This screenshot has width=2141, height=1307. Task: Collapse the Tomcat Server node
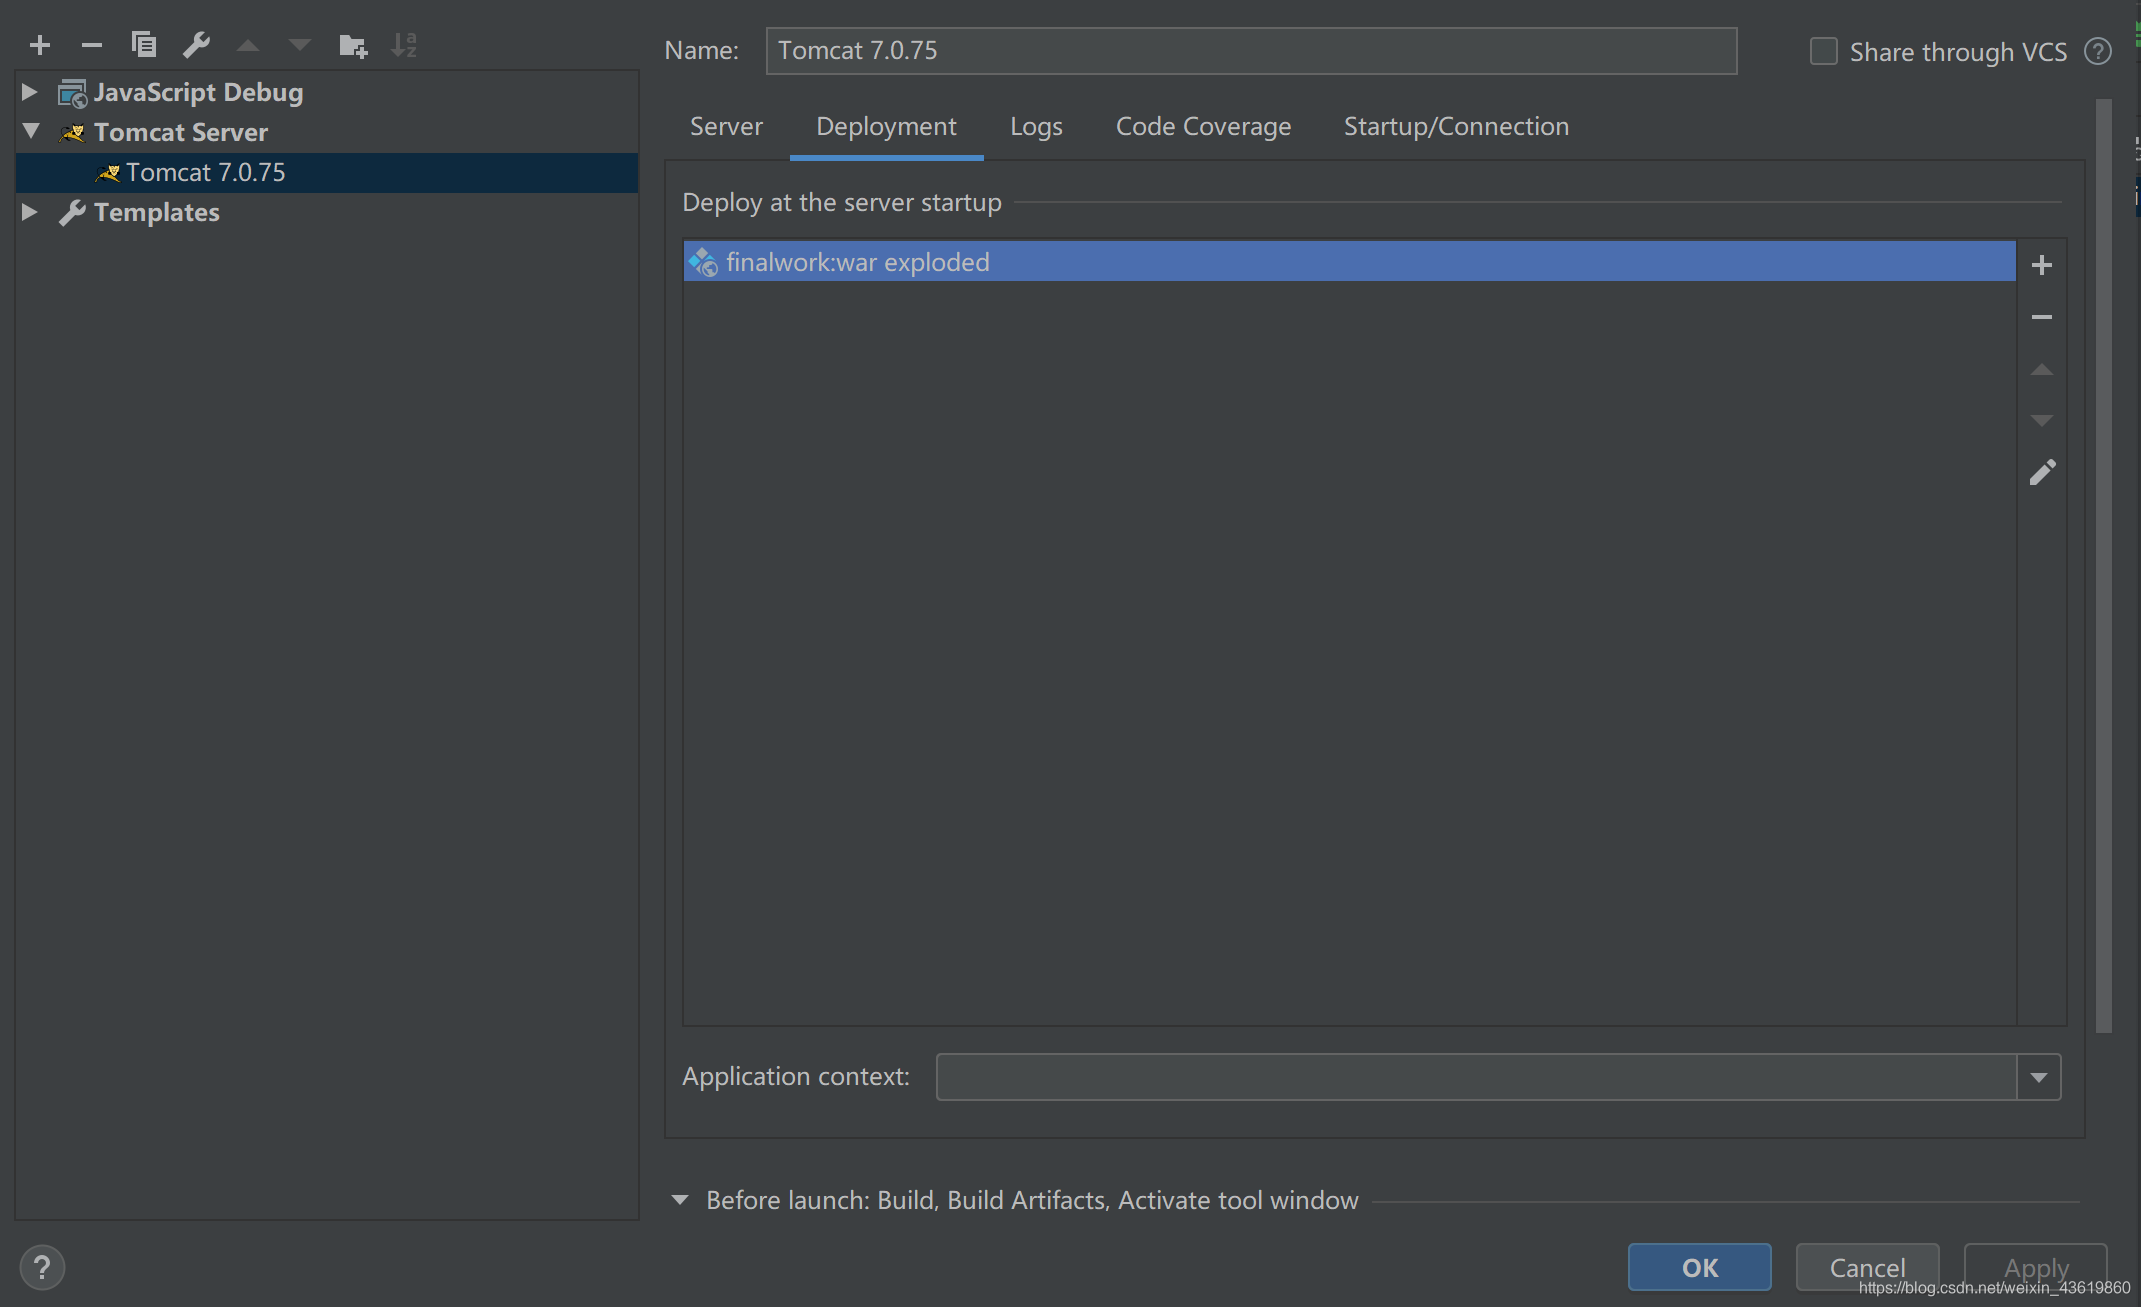[31, 131]
